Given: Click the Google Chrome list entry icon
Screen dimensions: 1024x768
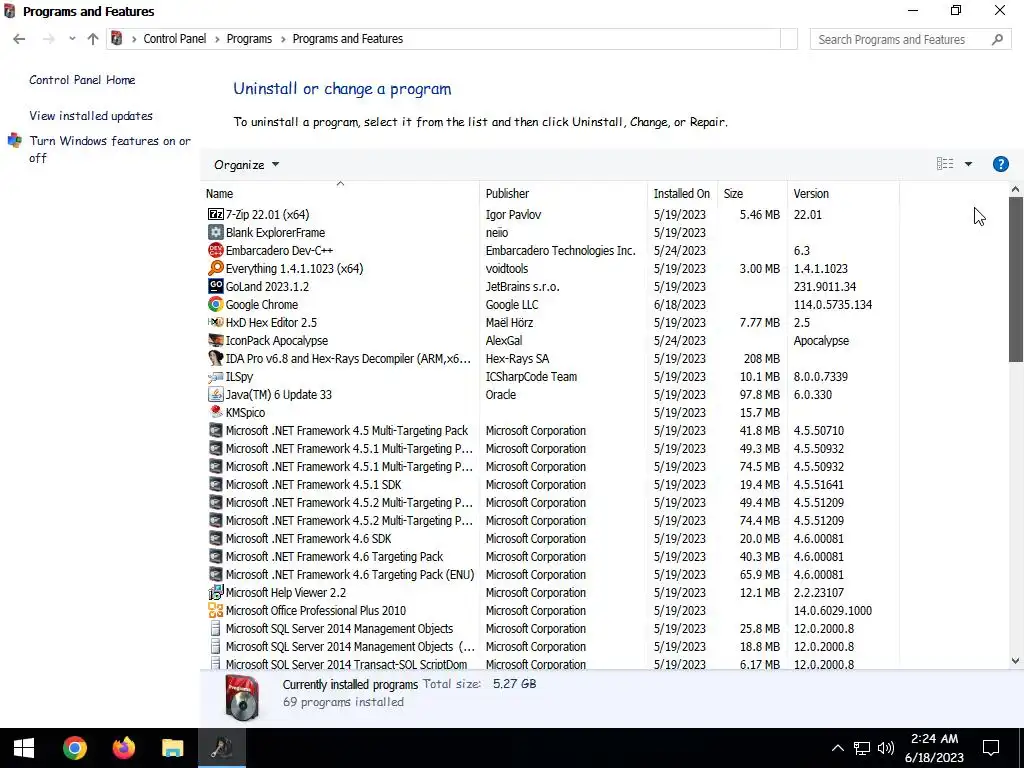Looking at the screenshot, I should pyautogui.click(x=216, y=304).
